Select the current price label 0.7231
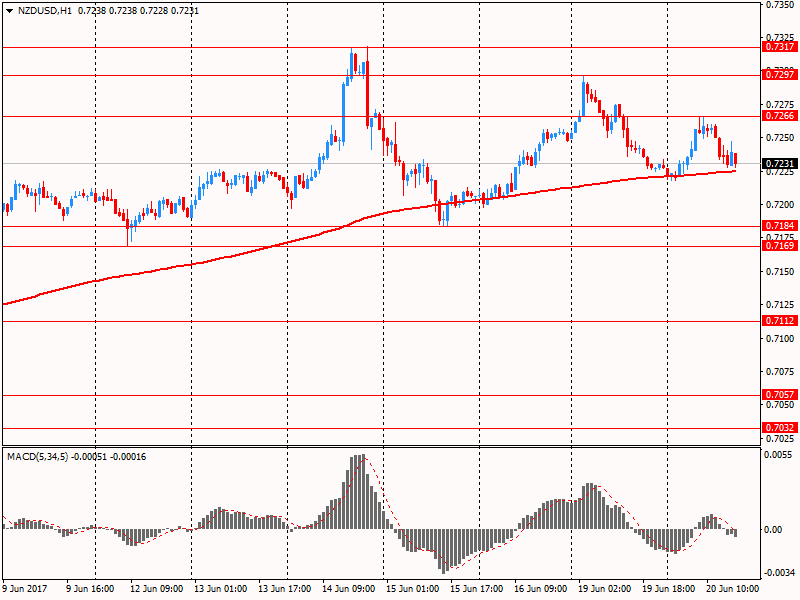Image resolution: width=800 pixels, height=600 pixels. (780, 164)
